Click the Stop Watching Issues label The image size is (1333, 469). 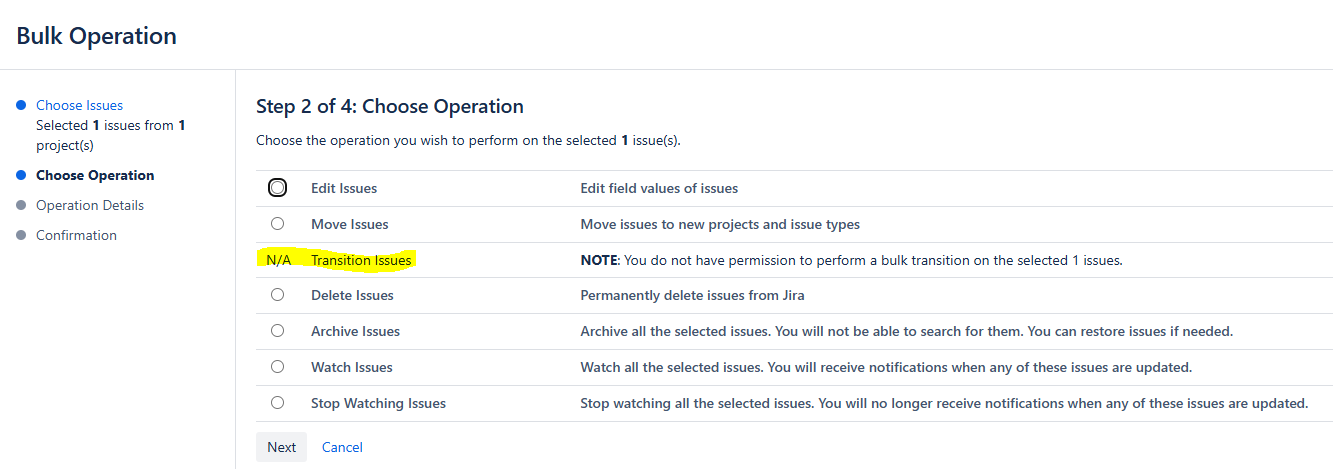pos(378,403)
